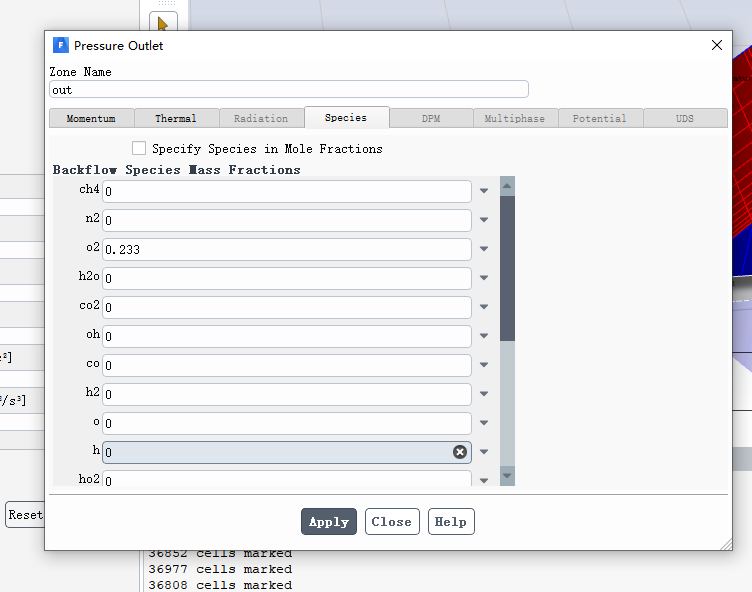Select the arrow pointer tool in toolbar
This screenshot has width=752, height=592.
(x=163, y=22)
